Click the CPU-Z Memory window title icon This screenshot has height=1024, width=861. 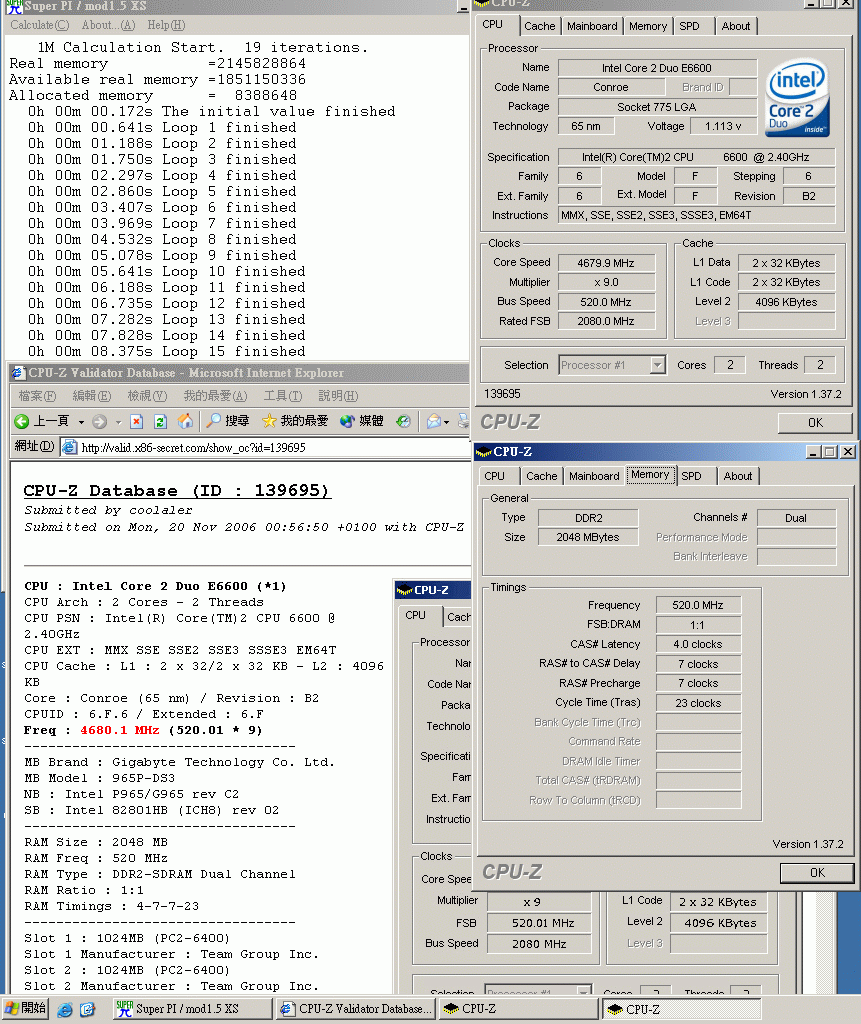pyautogui.click(x=483, y=452)
